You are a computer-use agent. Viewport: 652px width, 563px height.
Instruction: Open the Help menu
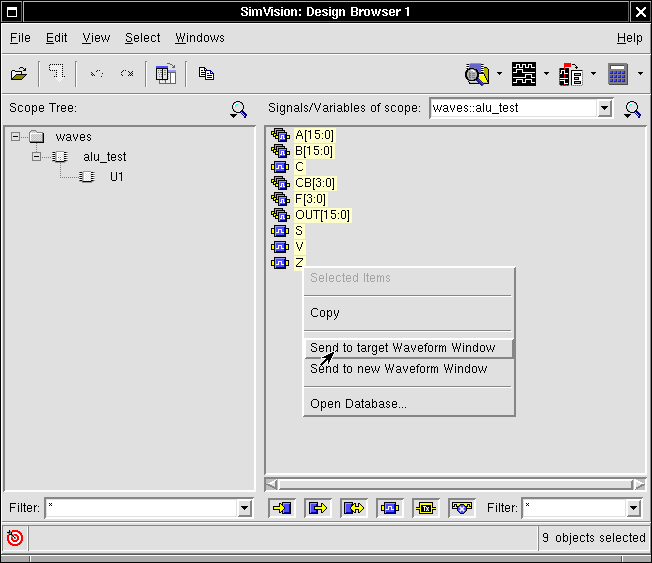tap(630, 38)
